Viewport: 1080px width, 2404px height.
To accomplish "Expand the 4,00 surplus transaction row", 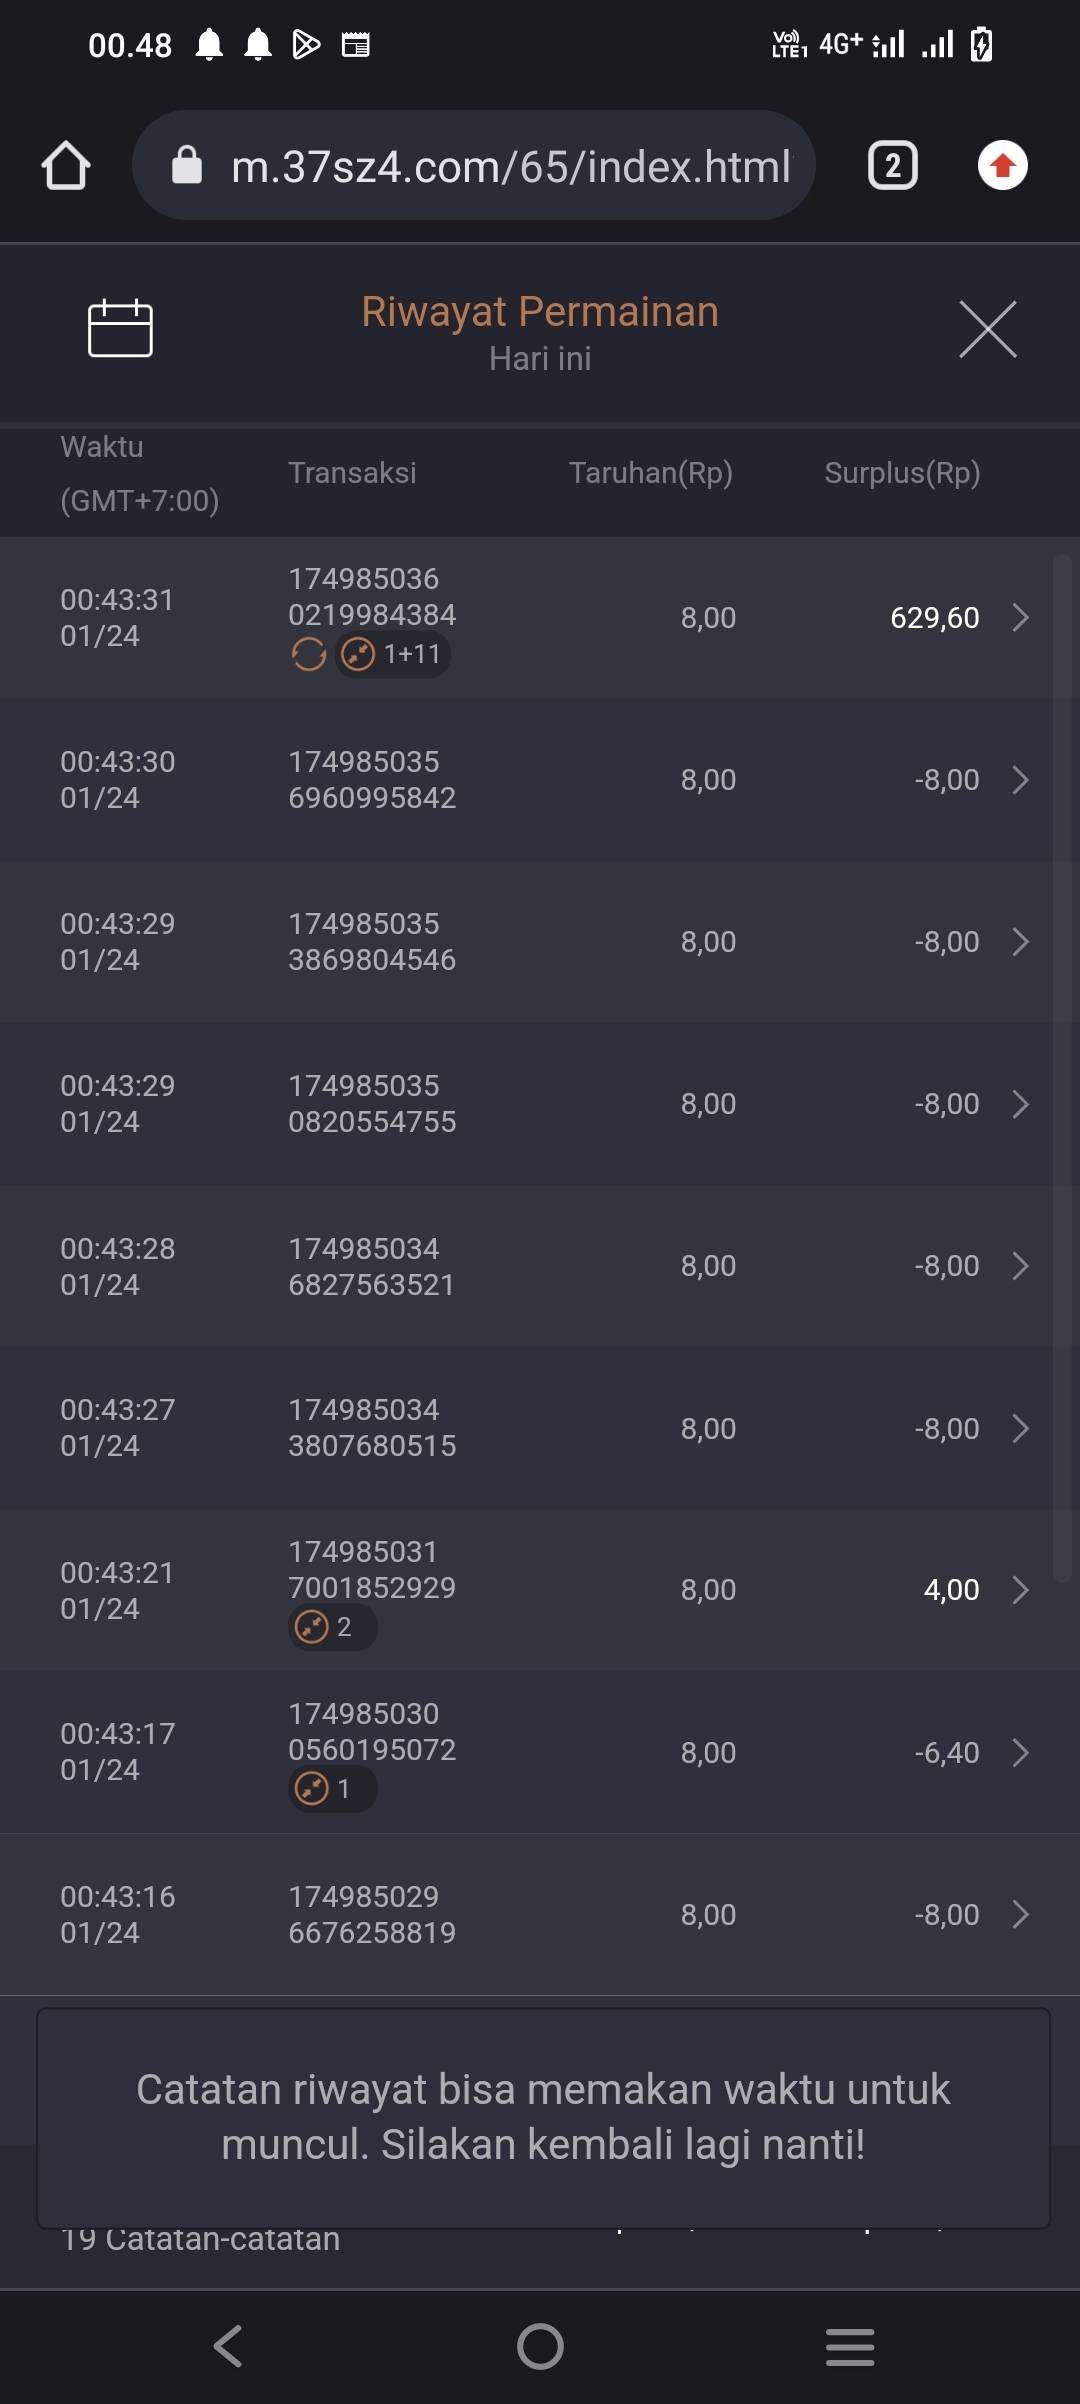I will 1020,1590.
